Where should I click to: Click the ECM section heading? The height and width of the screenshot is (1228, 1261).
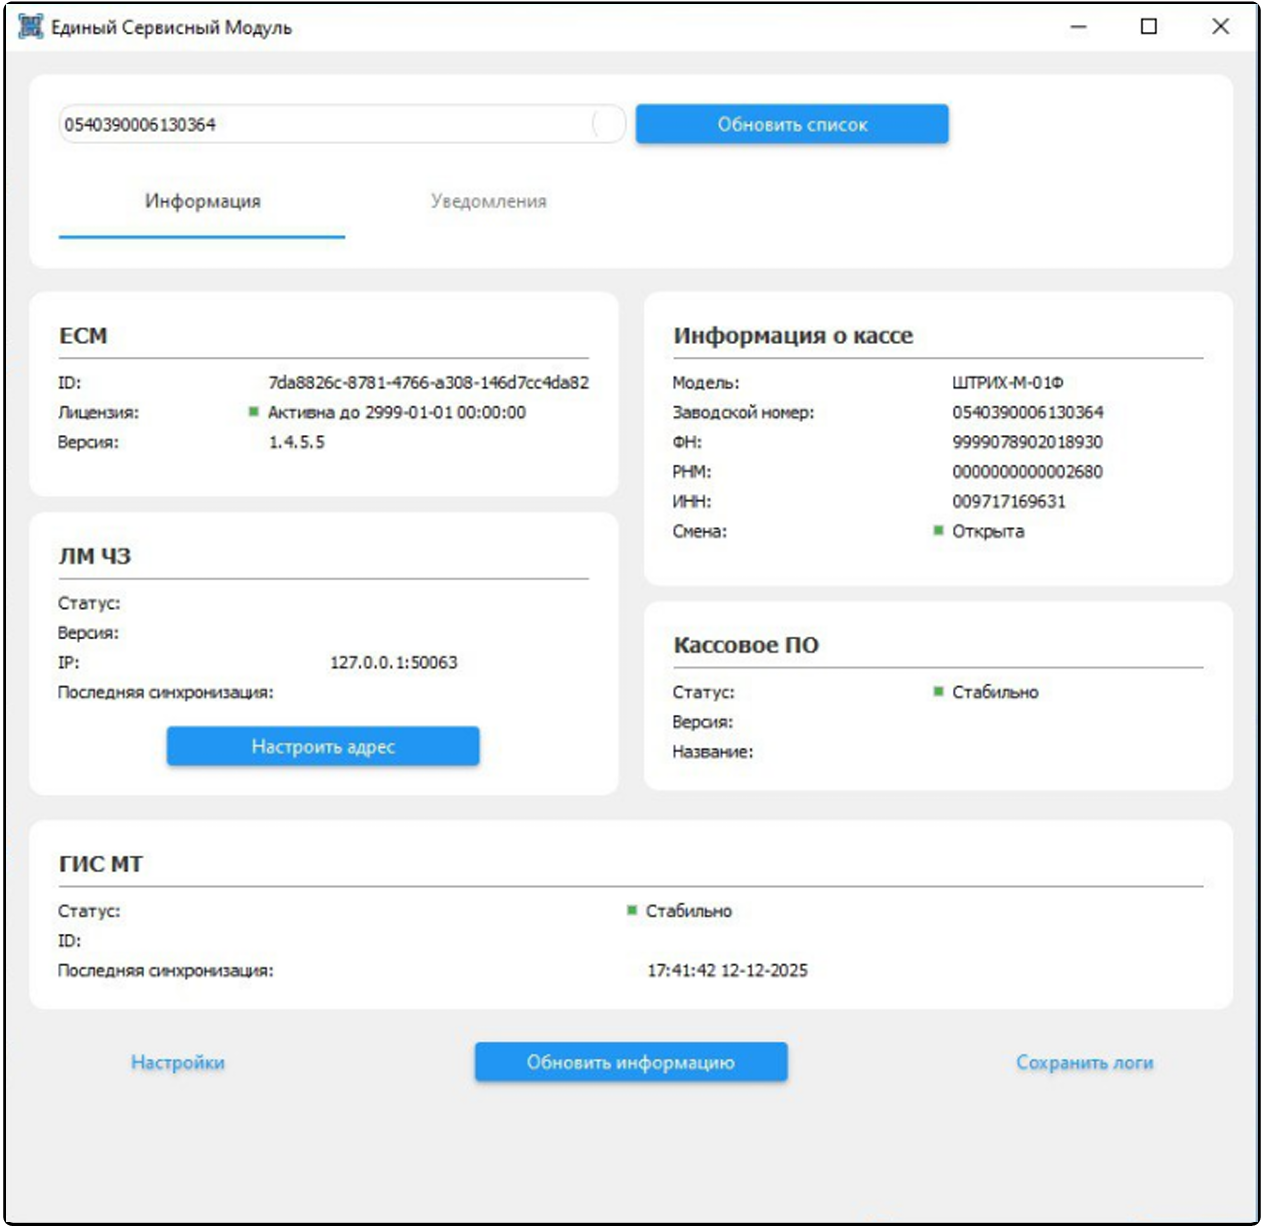[x=83, y=336]
